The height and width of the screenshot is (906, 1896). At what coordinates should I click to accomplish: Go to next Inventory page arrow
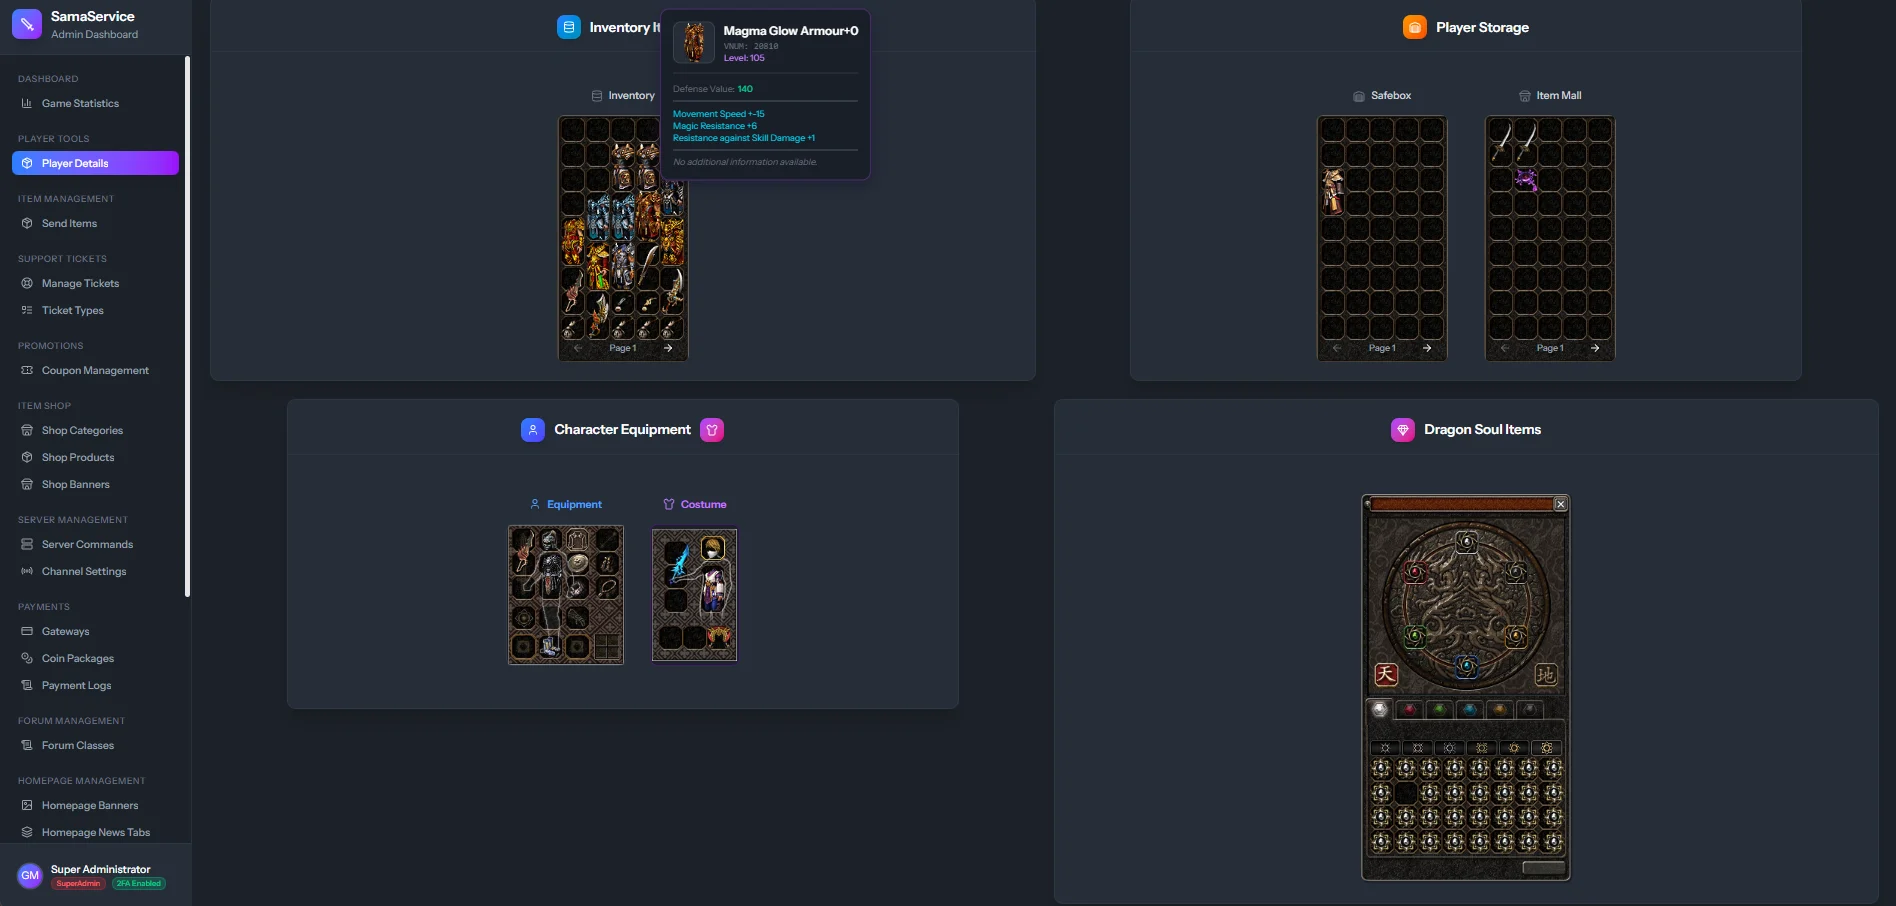click(668, 348)
